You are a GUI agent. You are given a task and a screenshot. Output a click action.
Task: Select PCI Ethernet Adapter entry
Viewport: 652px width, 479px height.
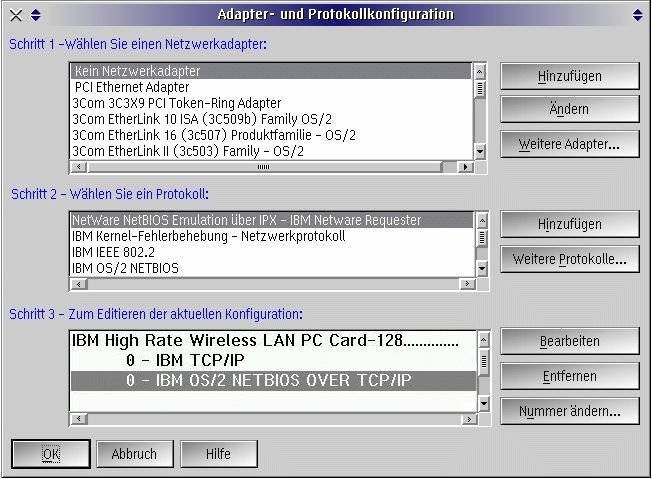pos(271,87)
